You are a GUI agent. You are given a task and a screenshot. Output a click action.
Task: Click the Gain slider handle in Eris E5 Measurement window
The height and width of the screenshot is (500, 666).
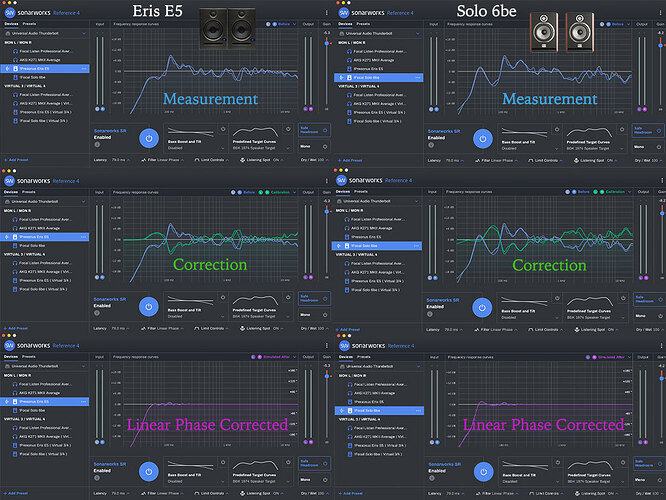click(x=327, y=43)
